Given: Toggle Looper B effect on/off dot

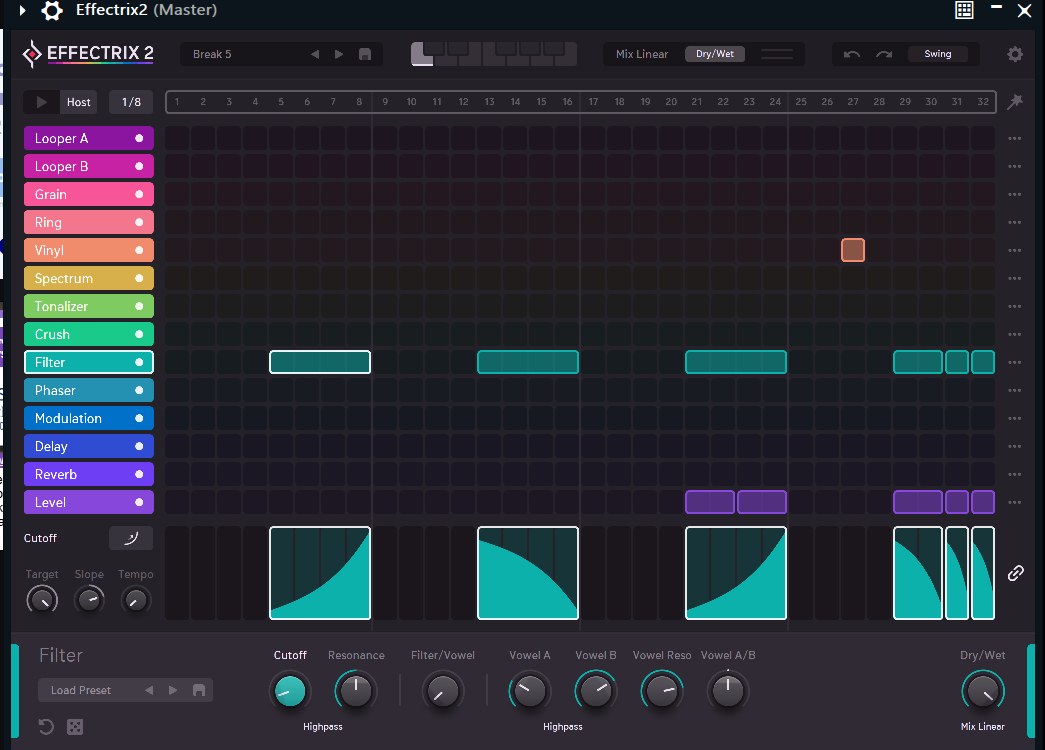Looking at the screenshot, I should pyautogui.click(x=139, y=167).
